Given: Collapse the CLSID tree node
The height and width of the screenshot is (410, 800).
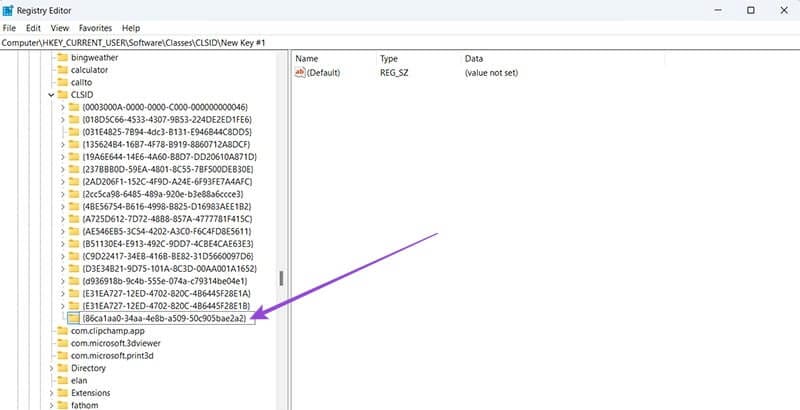Looking at the screenshot, I should 51,95.
